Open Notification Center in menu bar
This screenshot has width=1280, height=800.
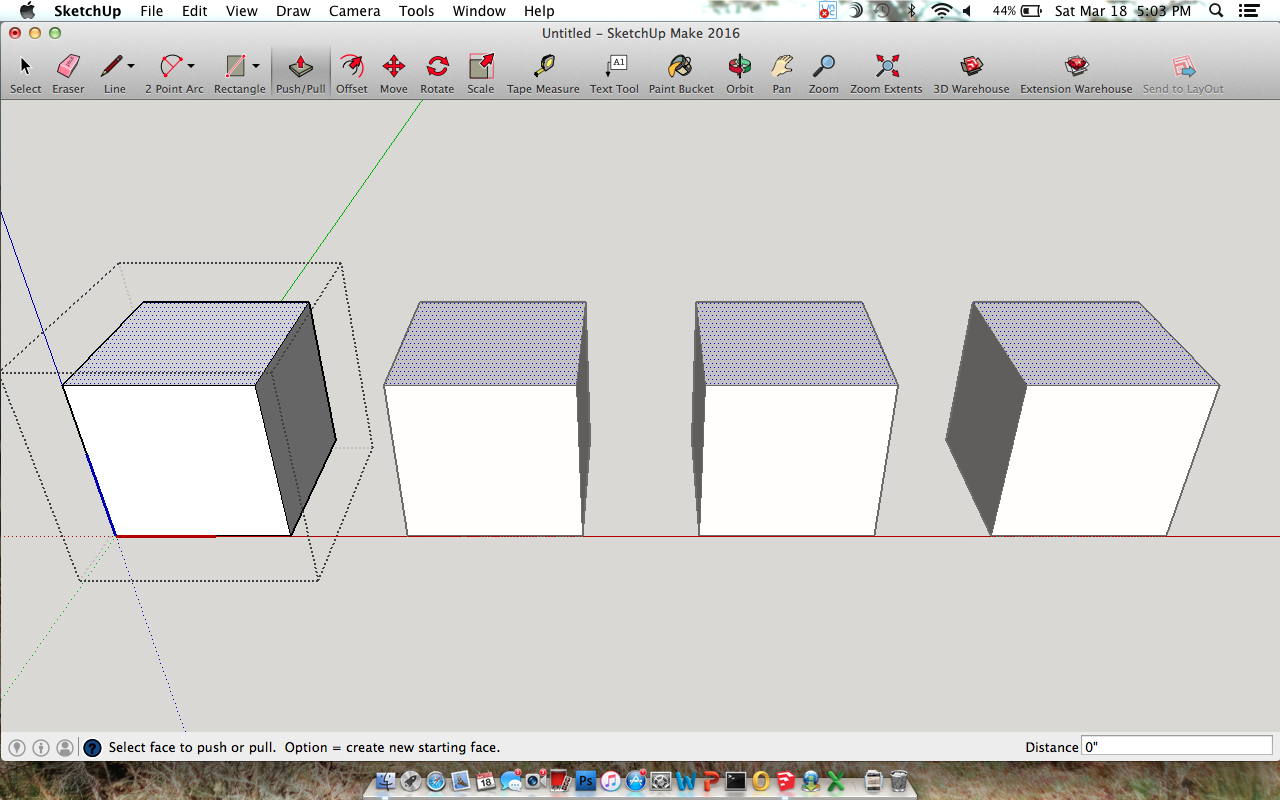pyautogui.click(x=1248, y=11)
